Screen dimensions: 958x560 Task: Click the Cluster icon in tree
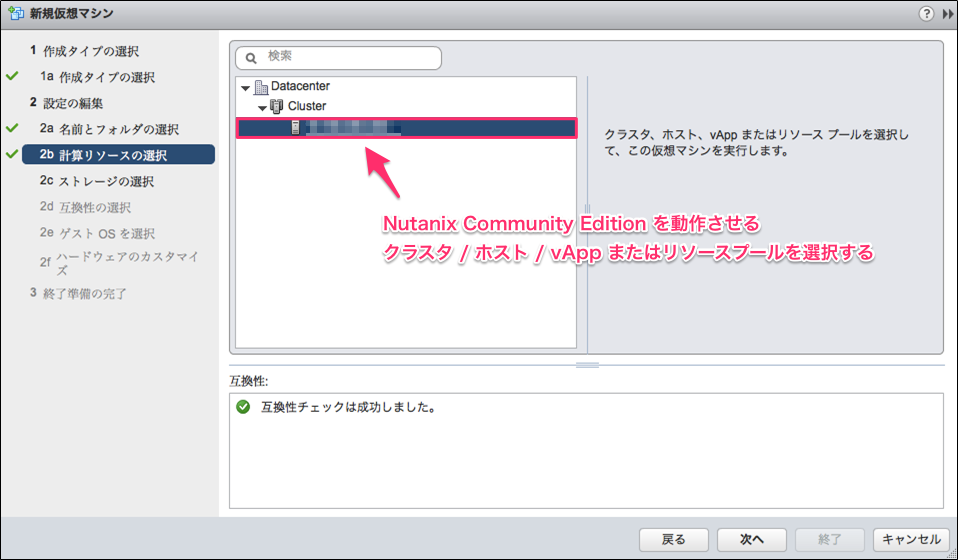pos(277,106)
